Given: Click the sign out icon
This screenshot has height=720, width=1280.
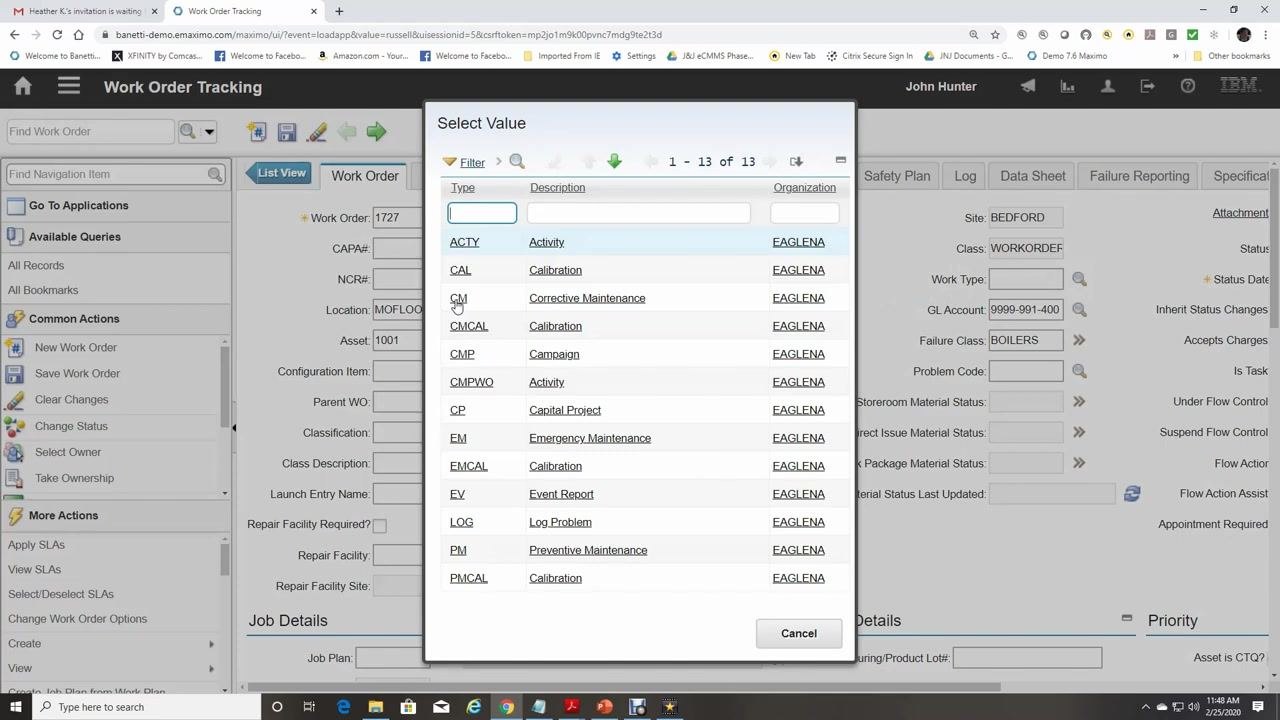Looking at the screenshot, I should 1147,86.
